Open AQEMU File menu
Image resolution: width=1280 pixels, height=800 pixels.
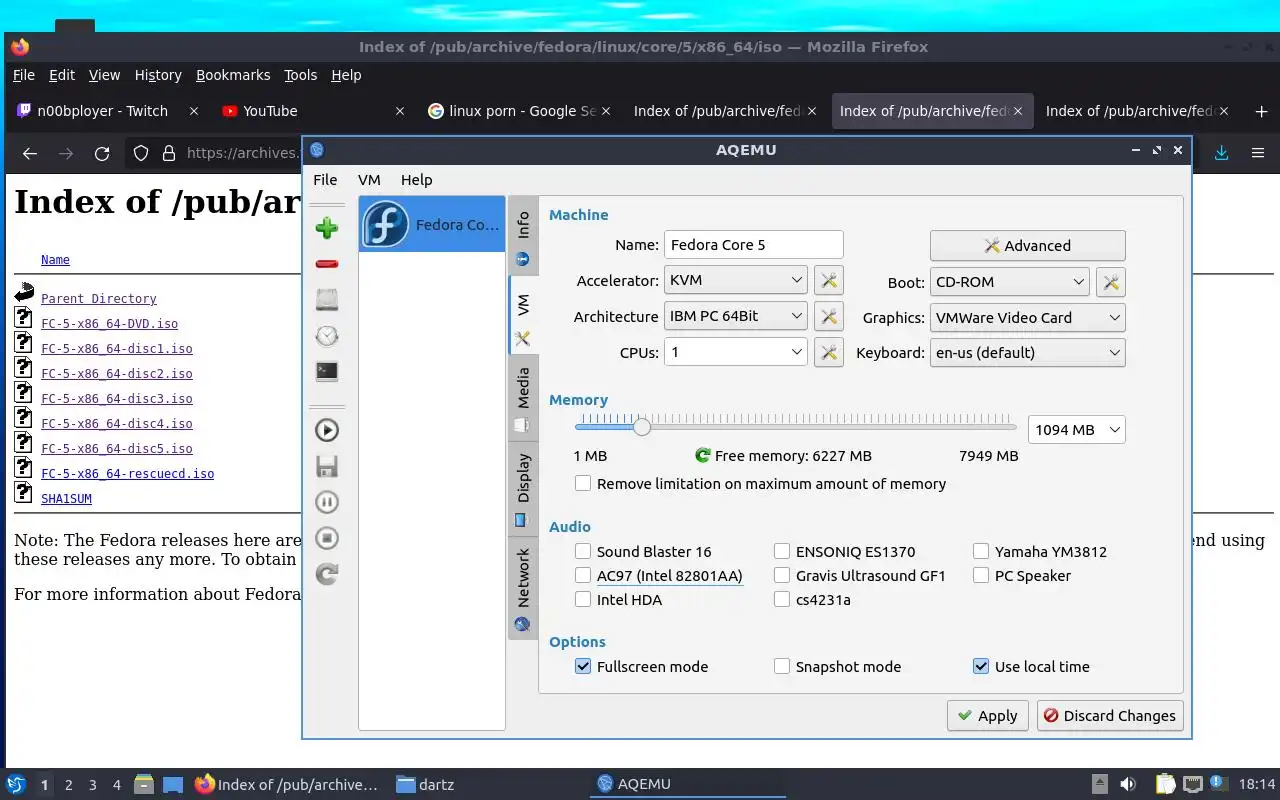coord(325,180)
